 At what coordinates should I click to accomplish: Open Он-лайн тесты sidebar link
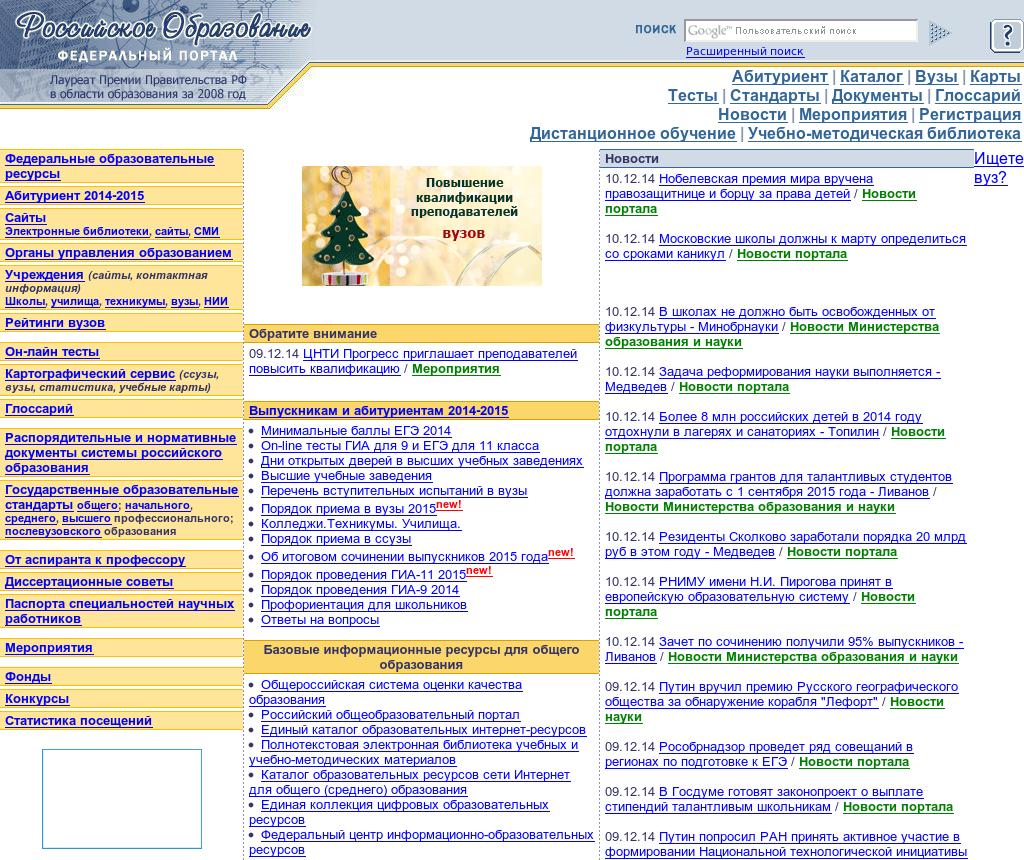click(x=52, y=351)
